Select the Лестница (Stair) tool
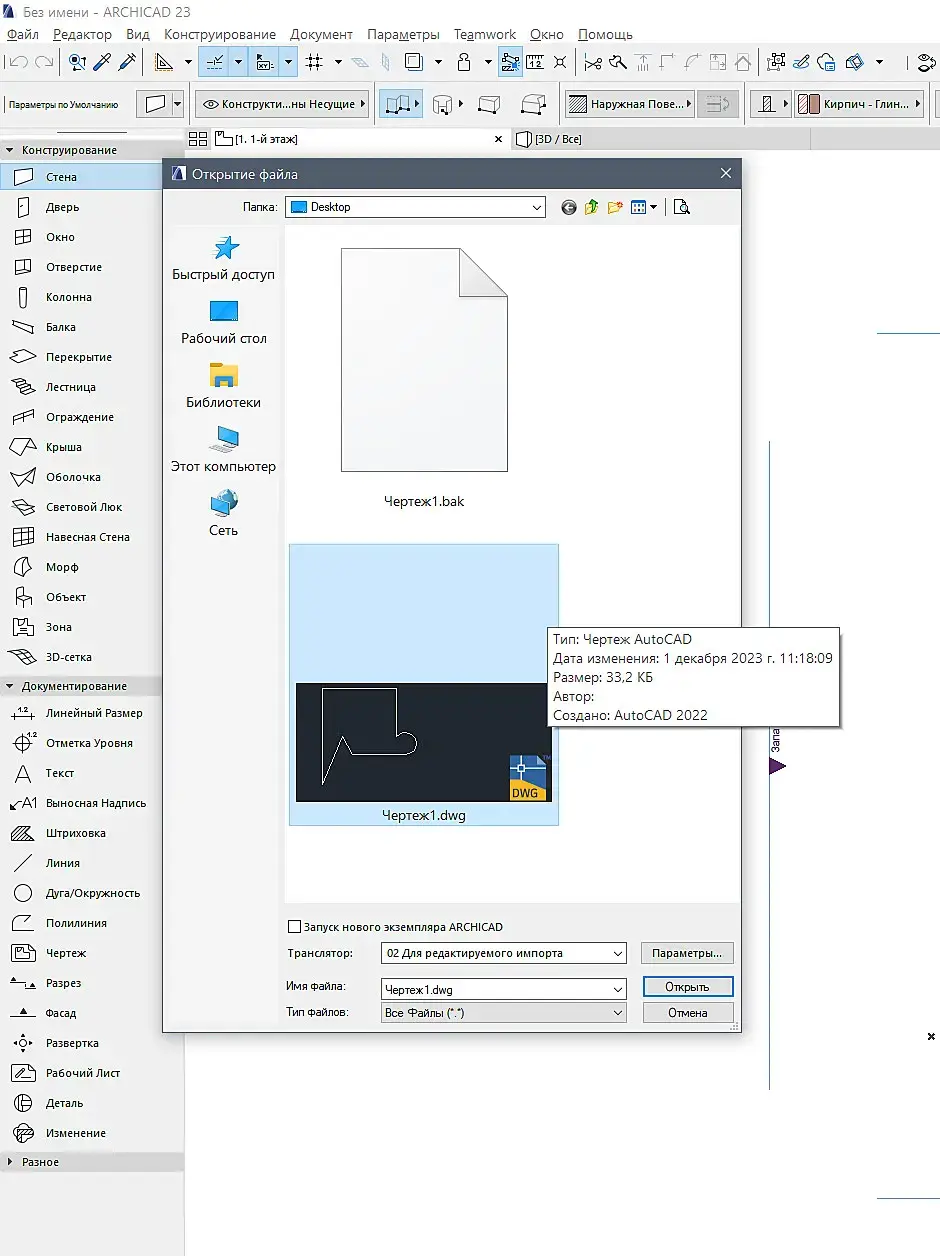Image resolution: width=940 pixels, height=1256 pixels. (x=70, y=387)
